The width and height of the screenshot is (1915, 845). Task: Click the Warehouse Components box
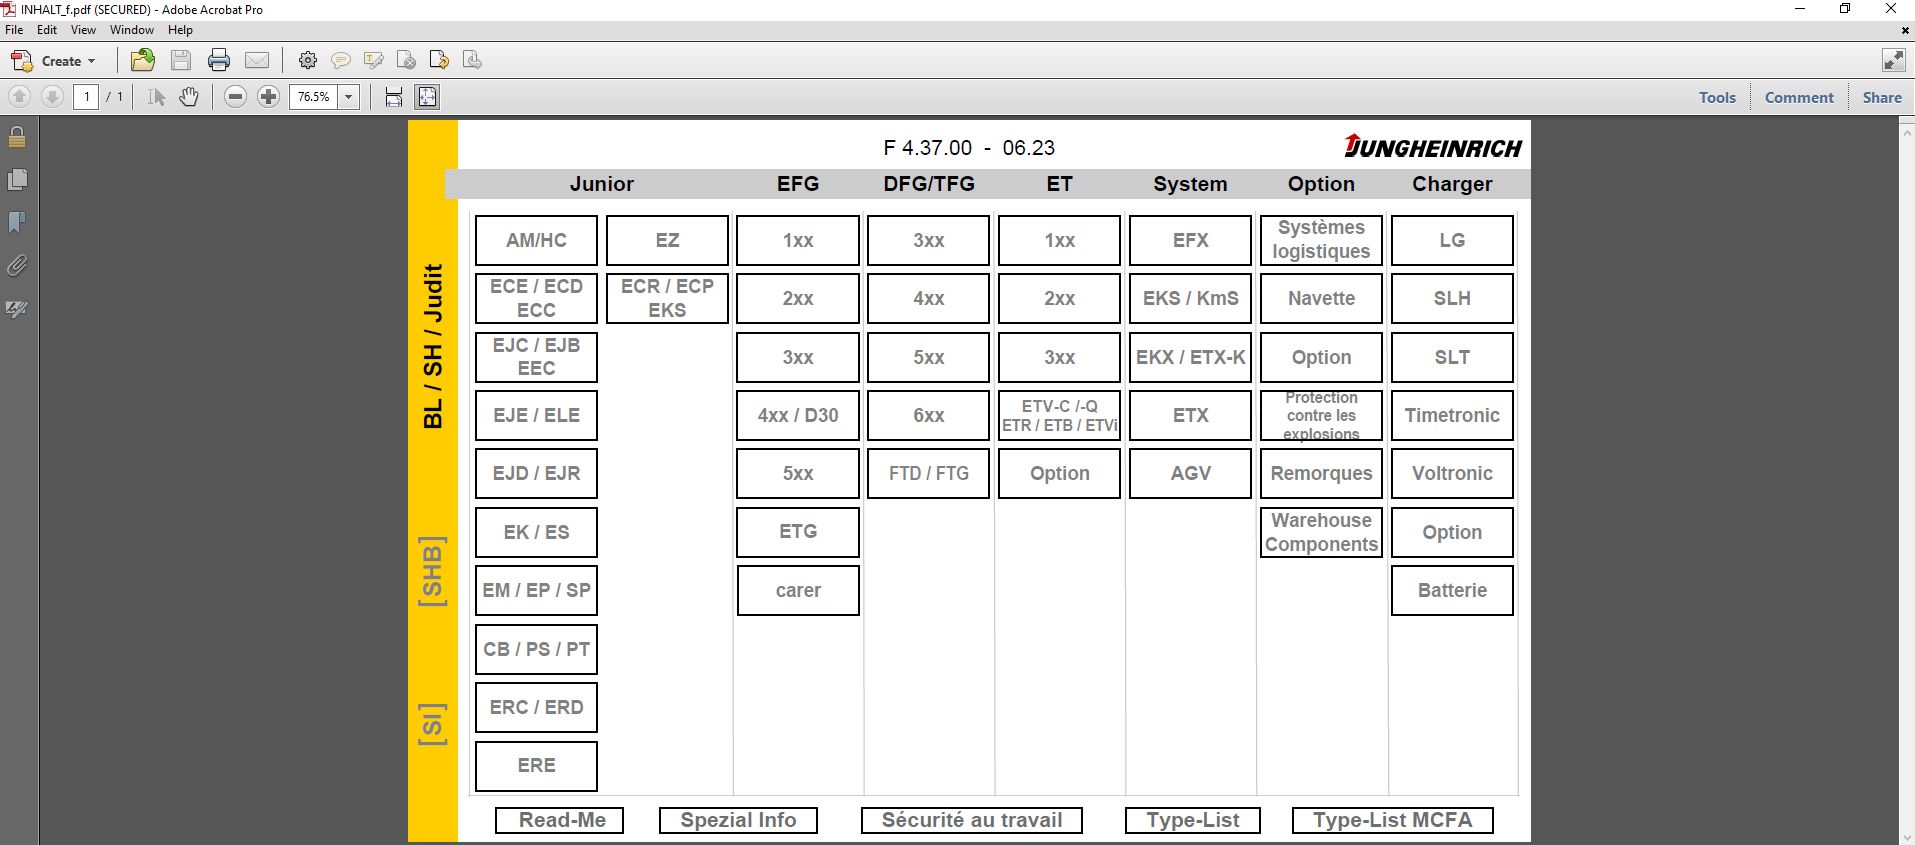pos(1321,532)
